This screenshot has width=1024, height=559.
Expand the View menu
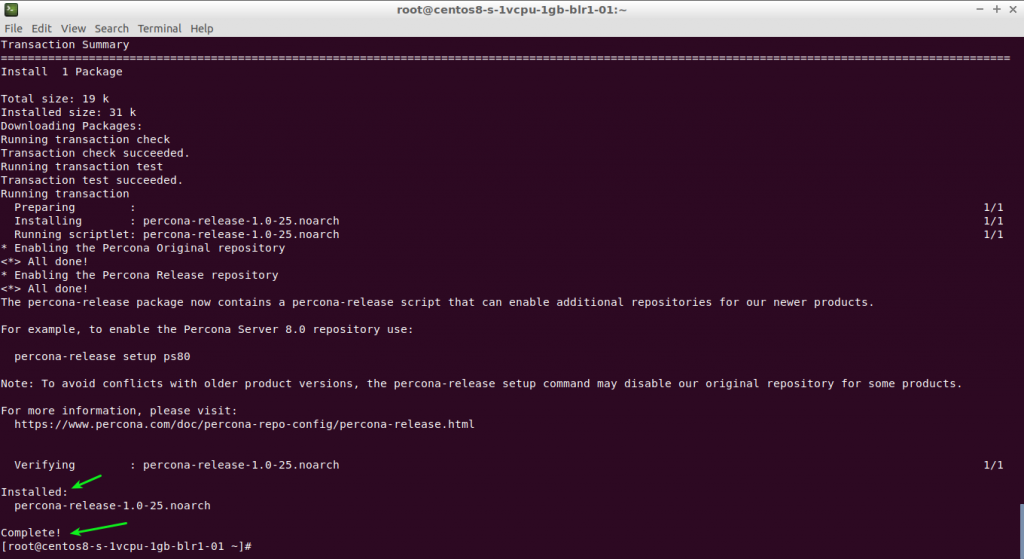[74, 29]
